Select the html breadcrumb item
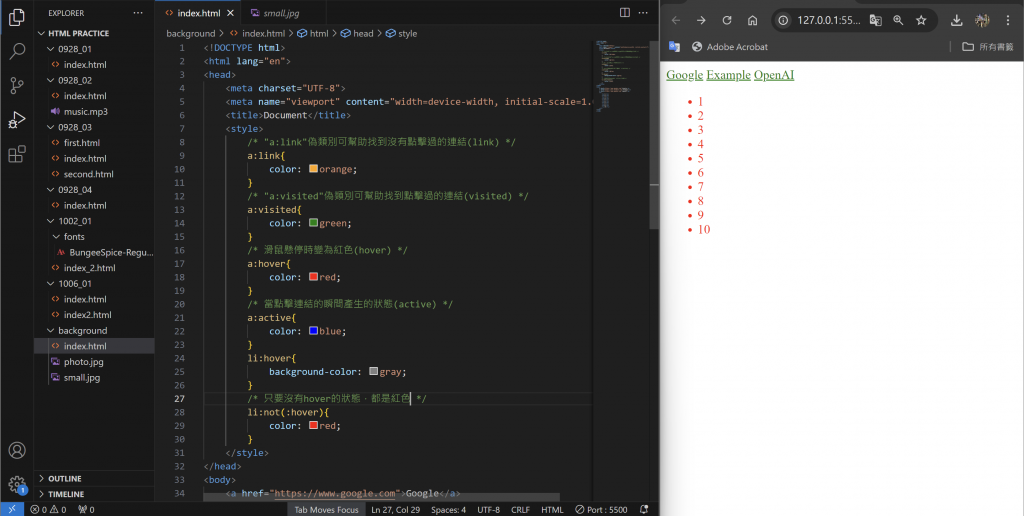The height and width of the screenshot is (516, 1024). [313, 33]
